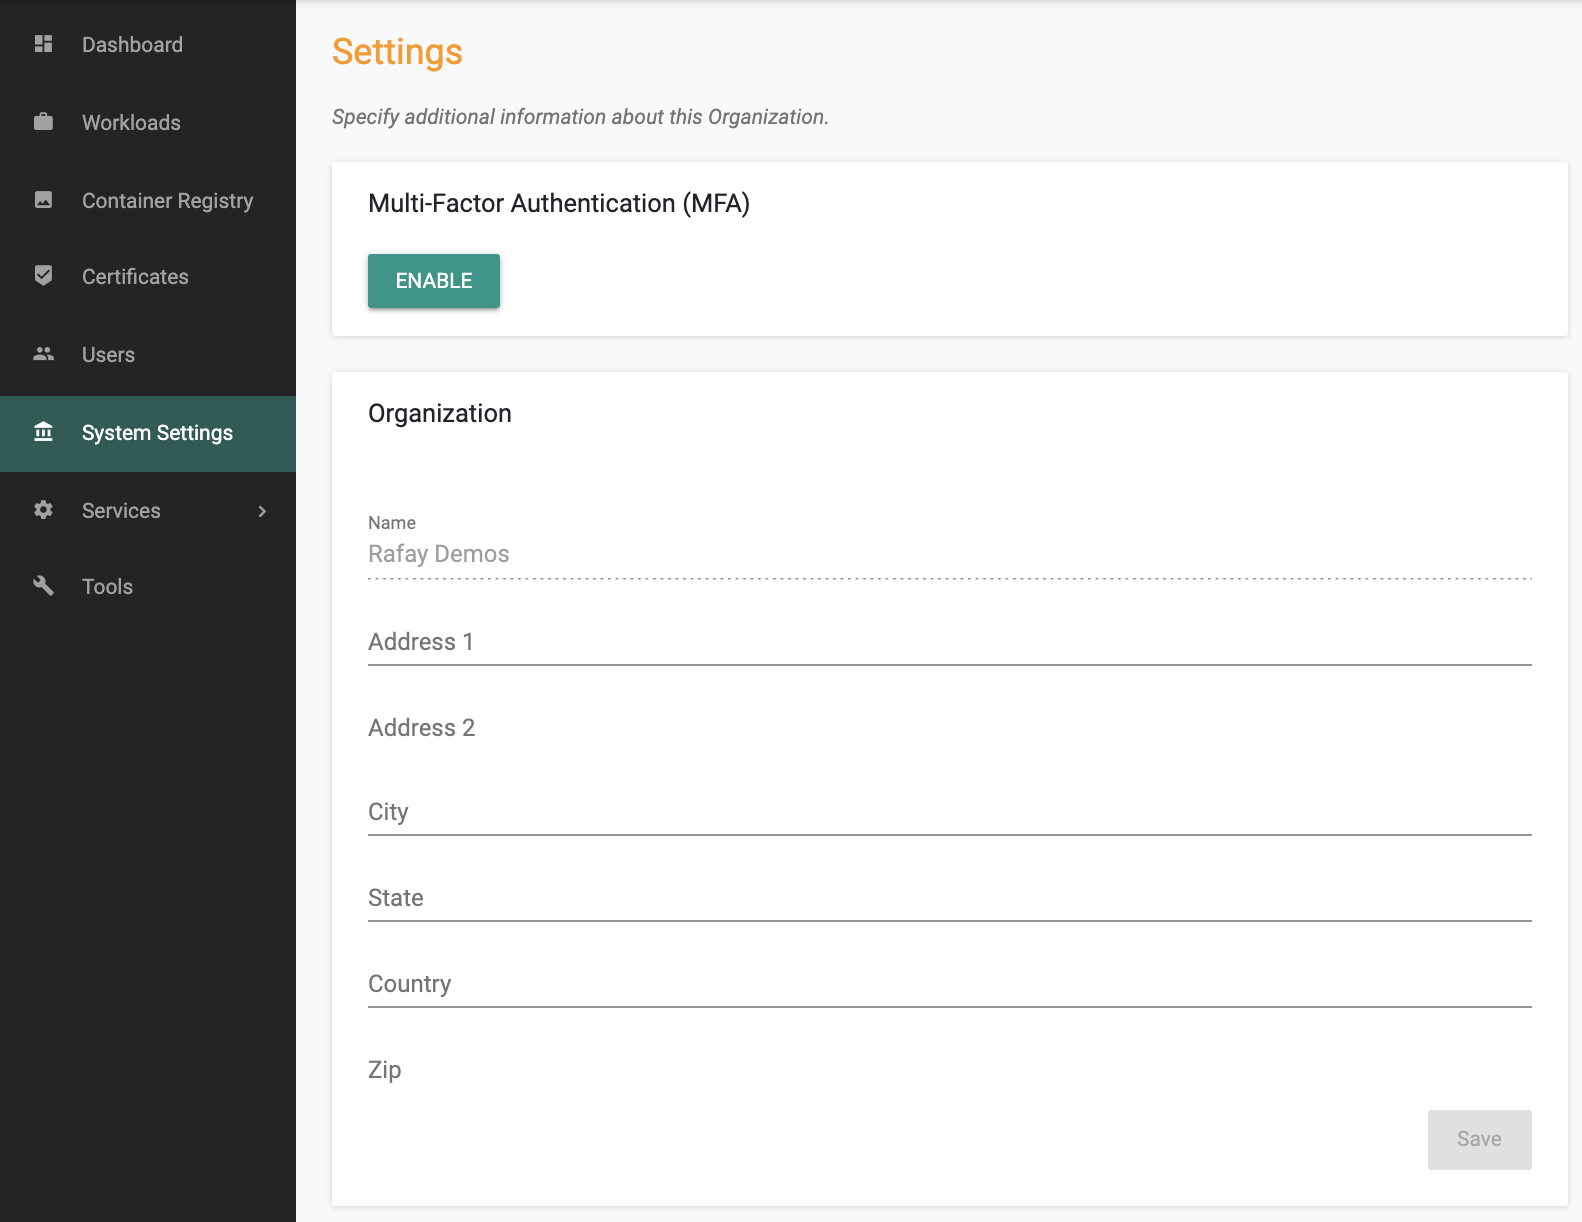Click the Services gear icon

click(43, 510)
